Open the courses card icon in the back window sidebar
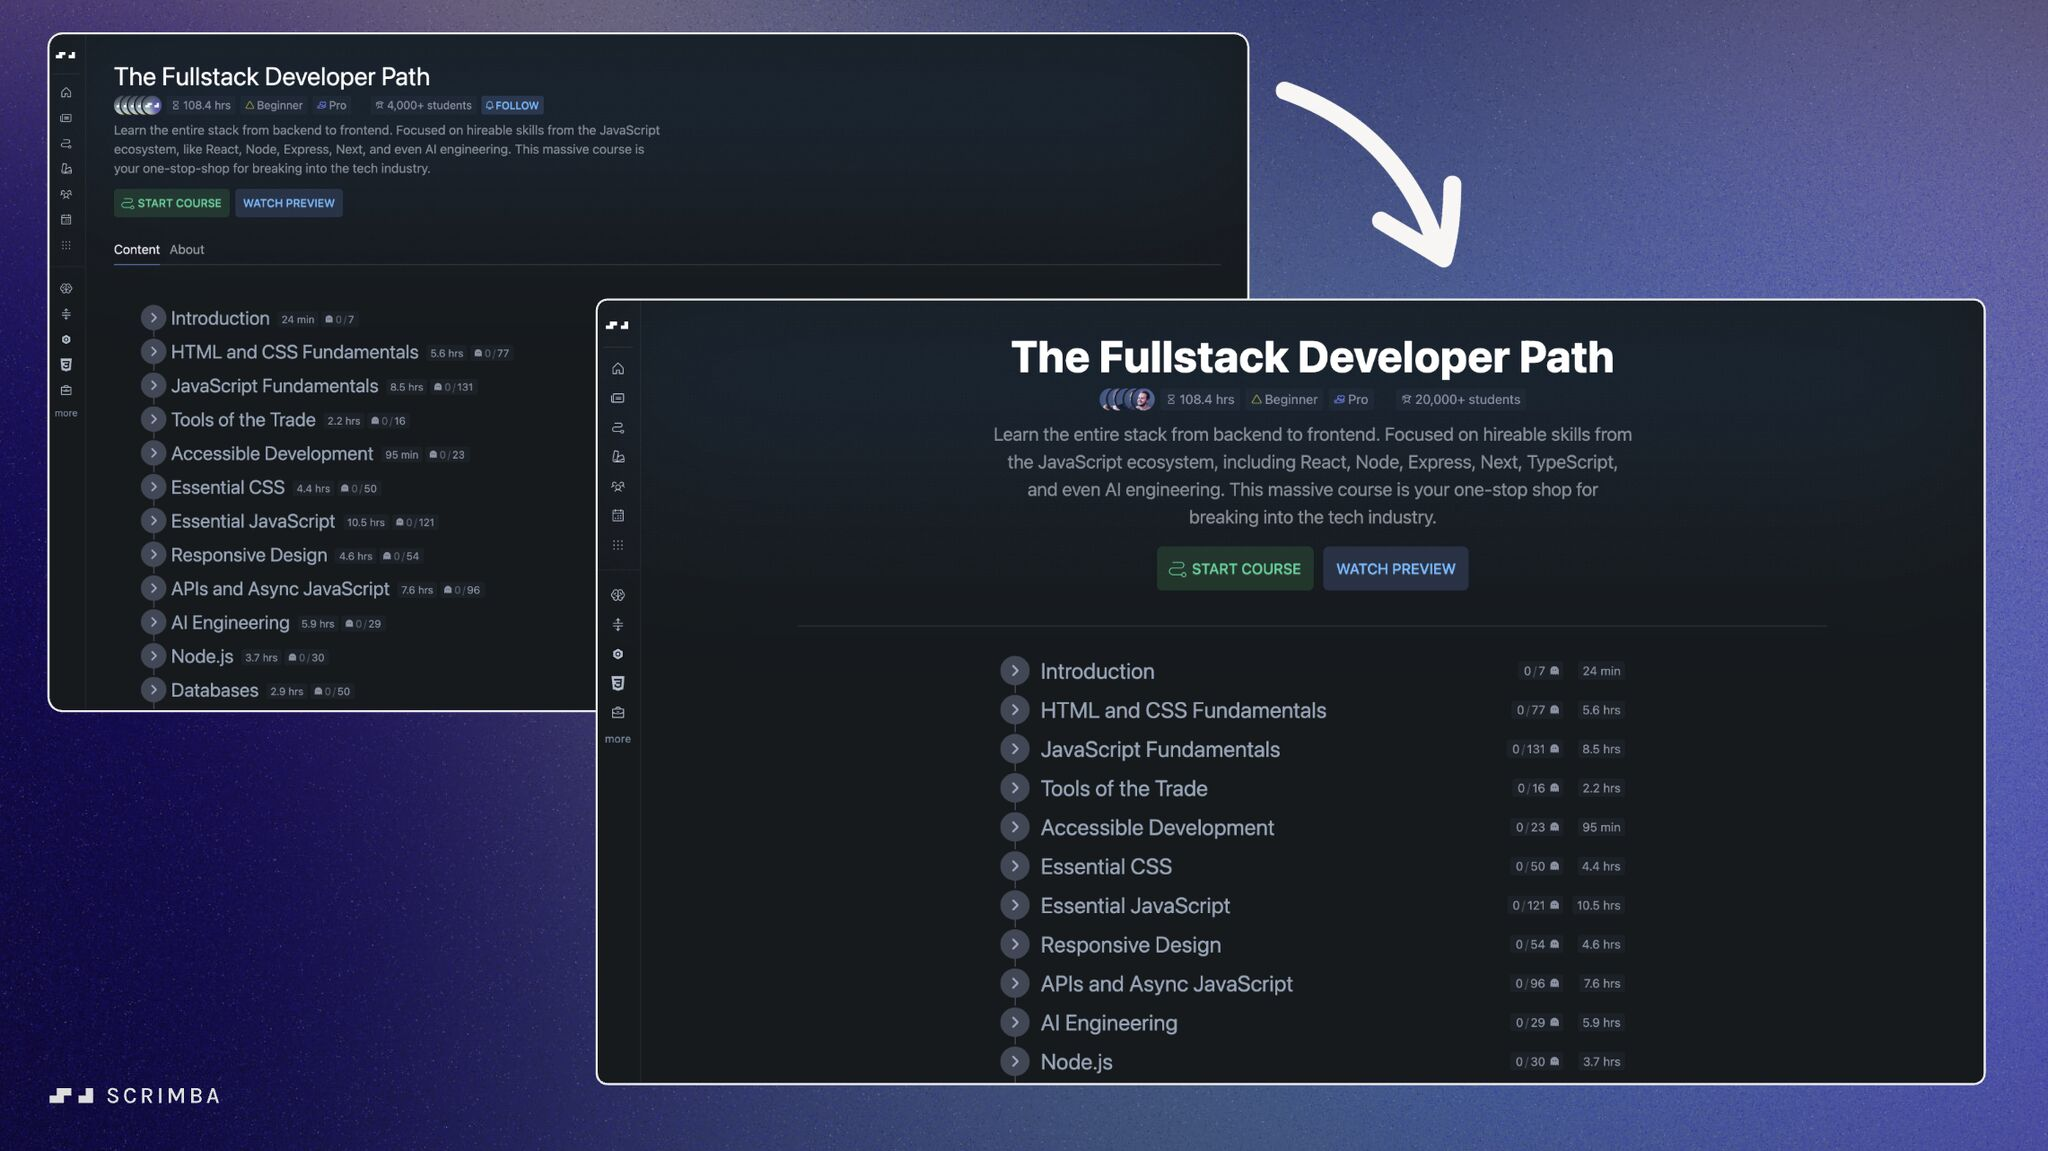 [66, 118]
